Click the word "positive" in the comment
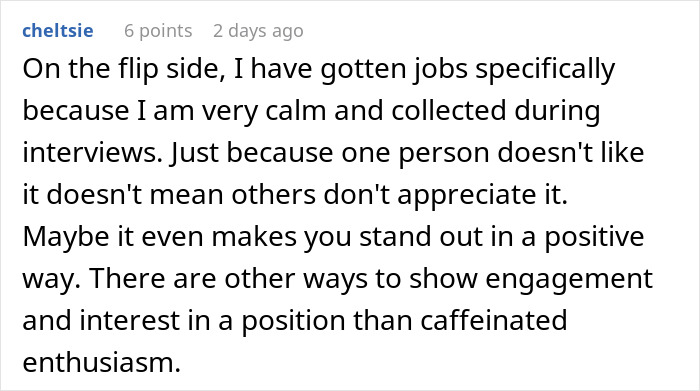 click(x=594, y=237)
